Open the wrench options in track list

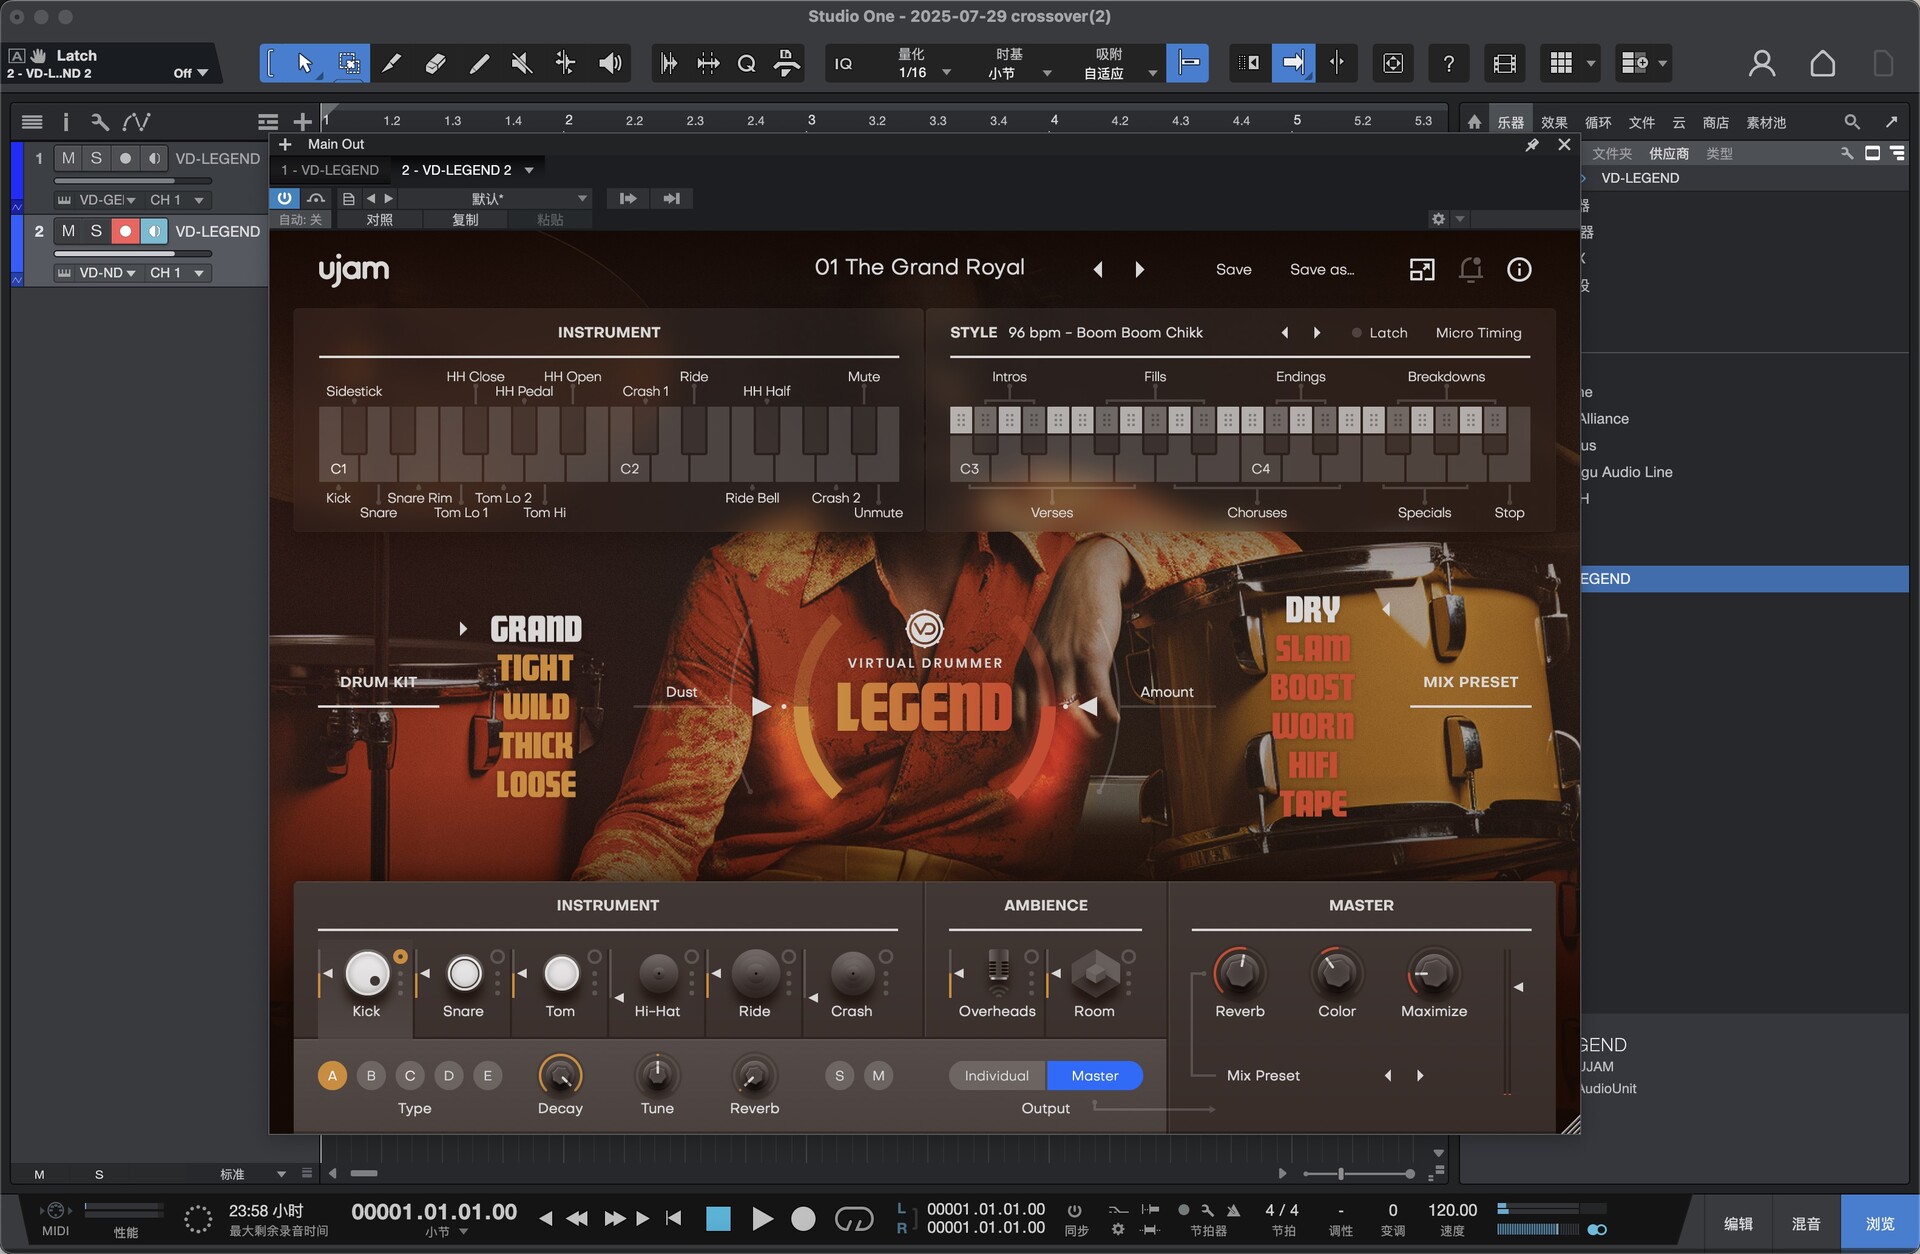coord(99,122)
